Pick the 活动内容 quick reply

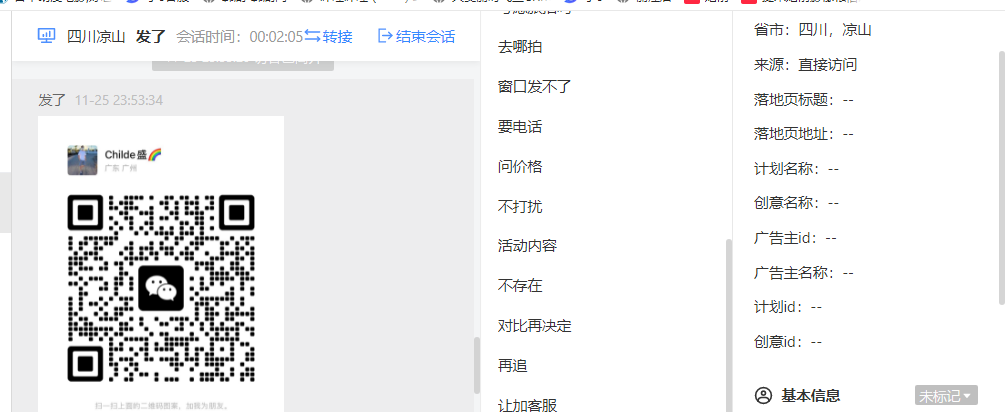pyautogui.click(x=527, y=246)
